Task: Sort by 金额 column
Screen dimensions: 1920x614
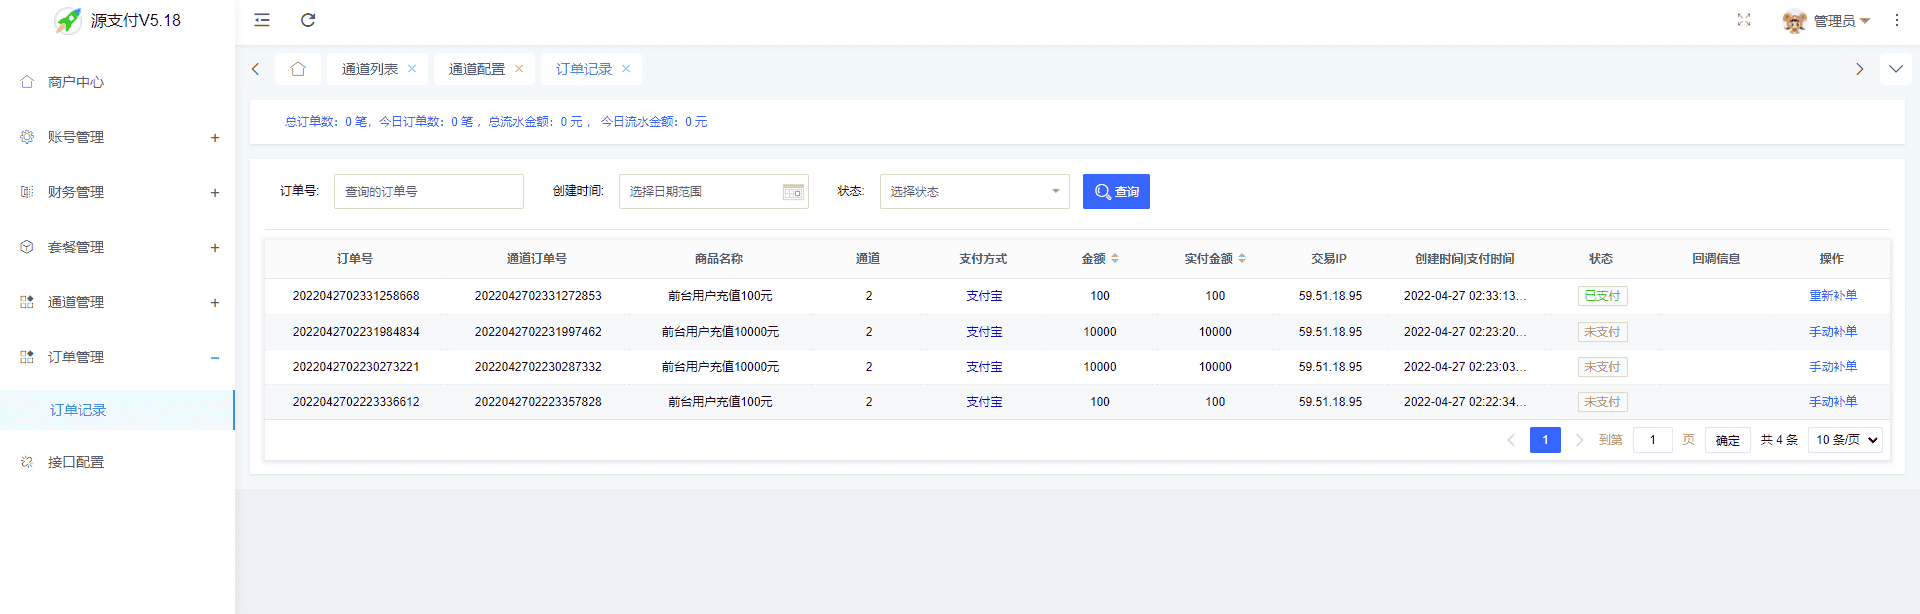Action: [x=1115, y=259]
